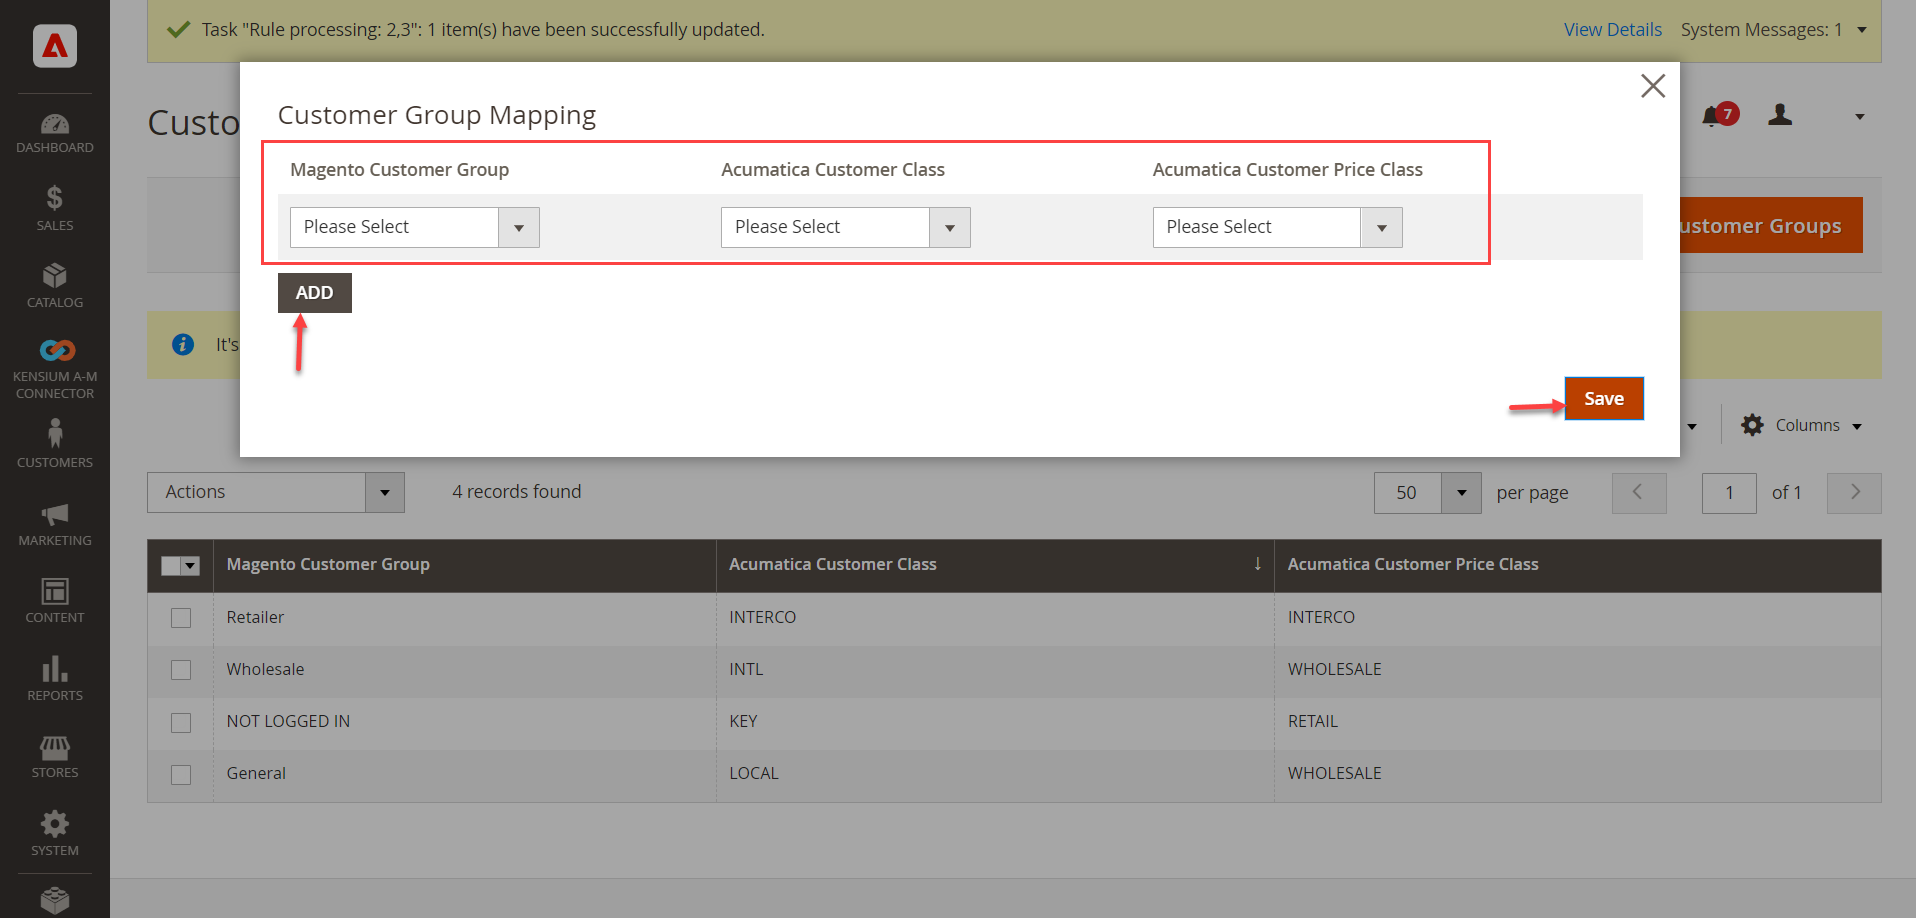Image resolution: width=1916 pixels, height=918 pixels.
Task: Open the Reports sidebar section
Action: pyautogui.click(x=54, y=678)
